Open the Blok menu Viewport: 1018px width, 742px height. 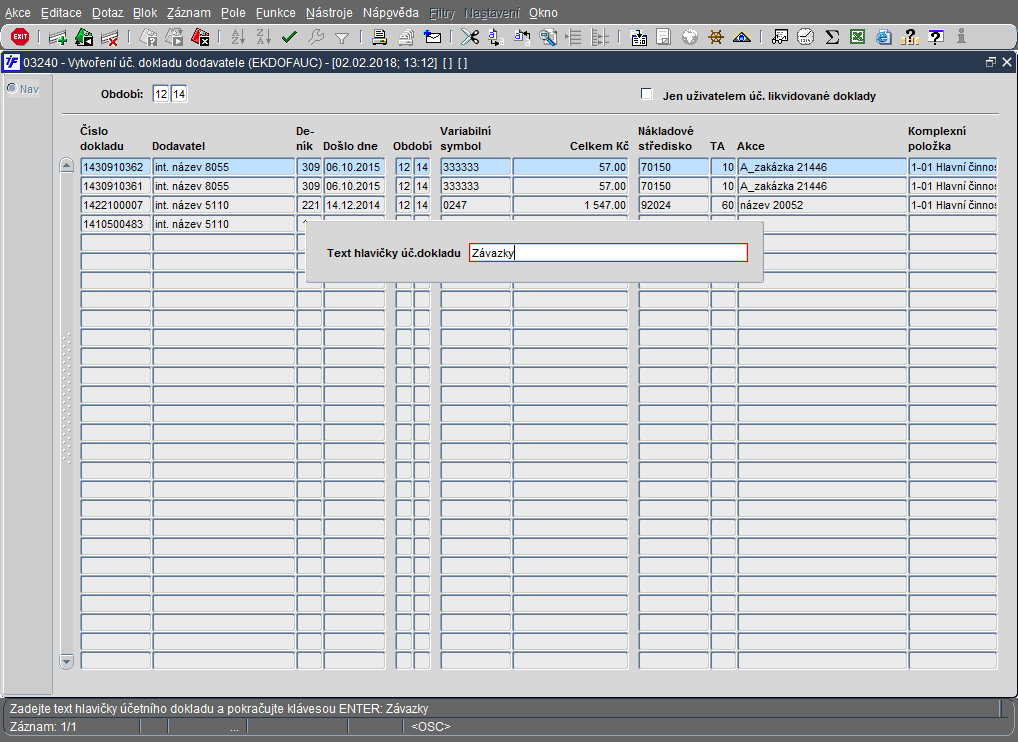tap(145, 13)
